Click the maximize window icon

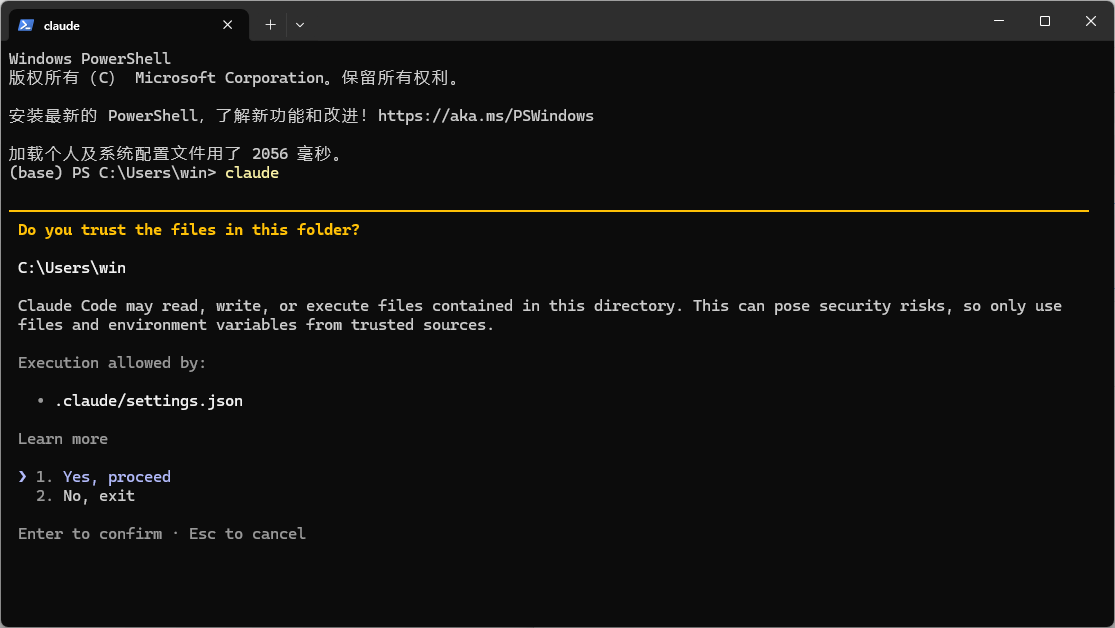(x=1044, y=21)
